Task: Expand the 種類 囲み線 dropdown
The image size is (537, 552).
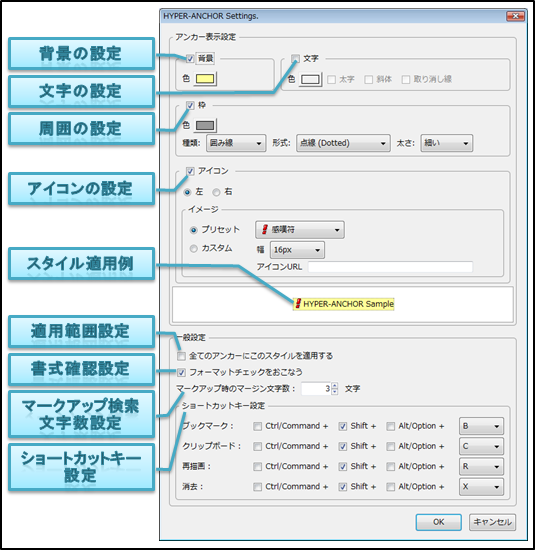Action: pyautogui.click(x=236, y=143)
